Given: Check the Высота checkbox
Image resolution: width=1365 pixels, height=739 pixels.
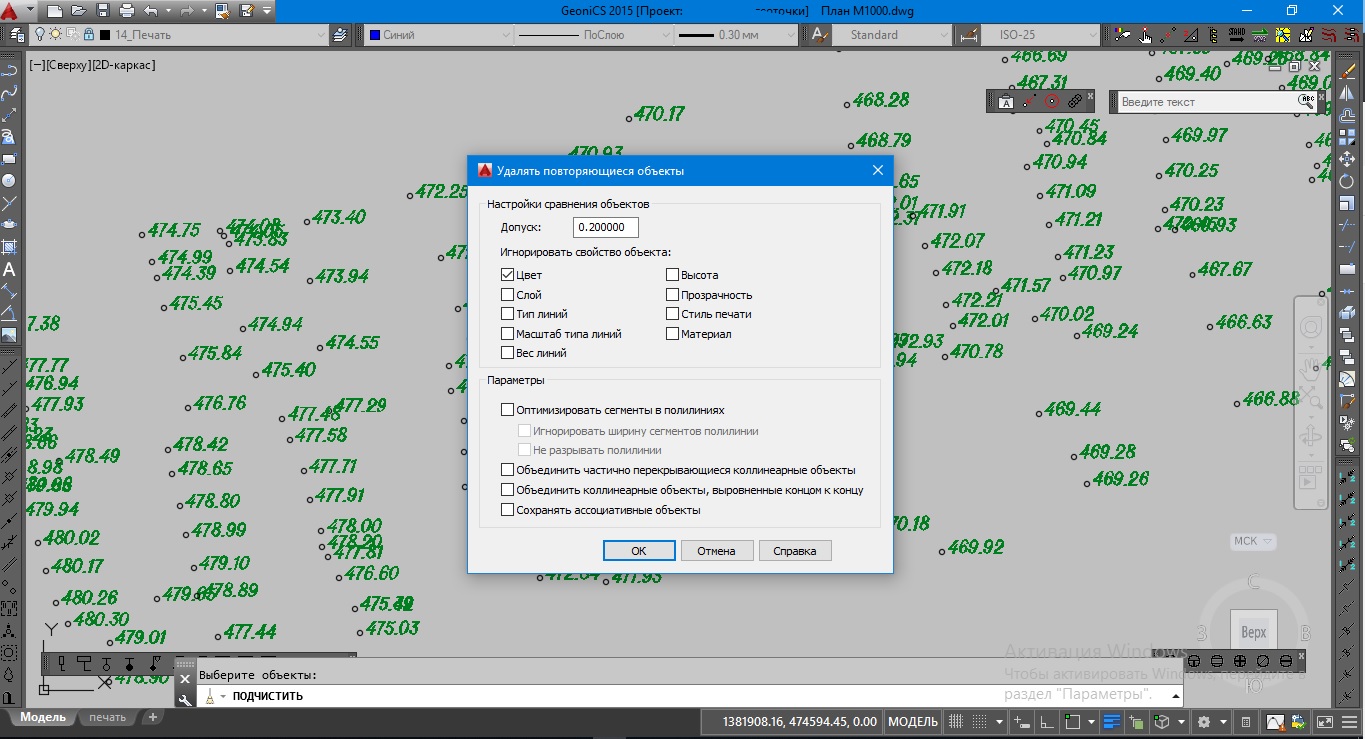Looking at the screenshot, I should click(x=673, y=275).
